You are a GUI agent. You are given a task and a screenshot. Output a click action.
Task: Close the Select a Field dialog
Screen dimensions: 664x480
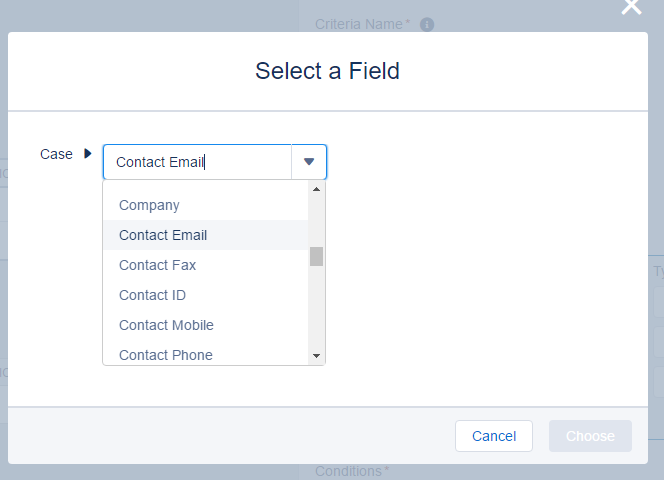pyautogui.click(x=631, y=7)
